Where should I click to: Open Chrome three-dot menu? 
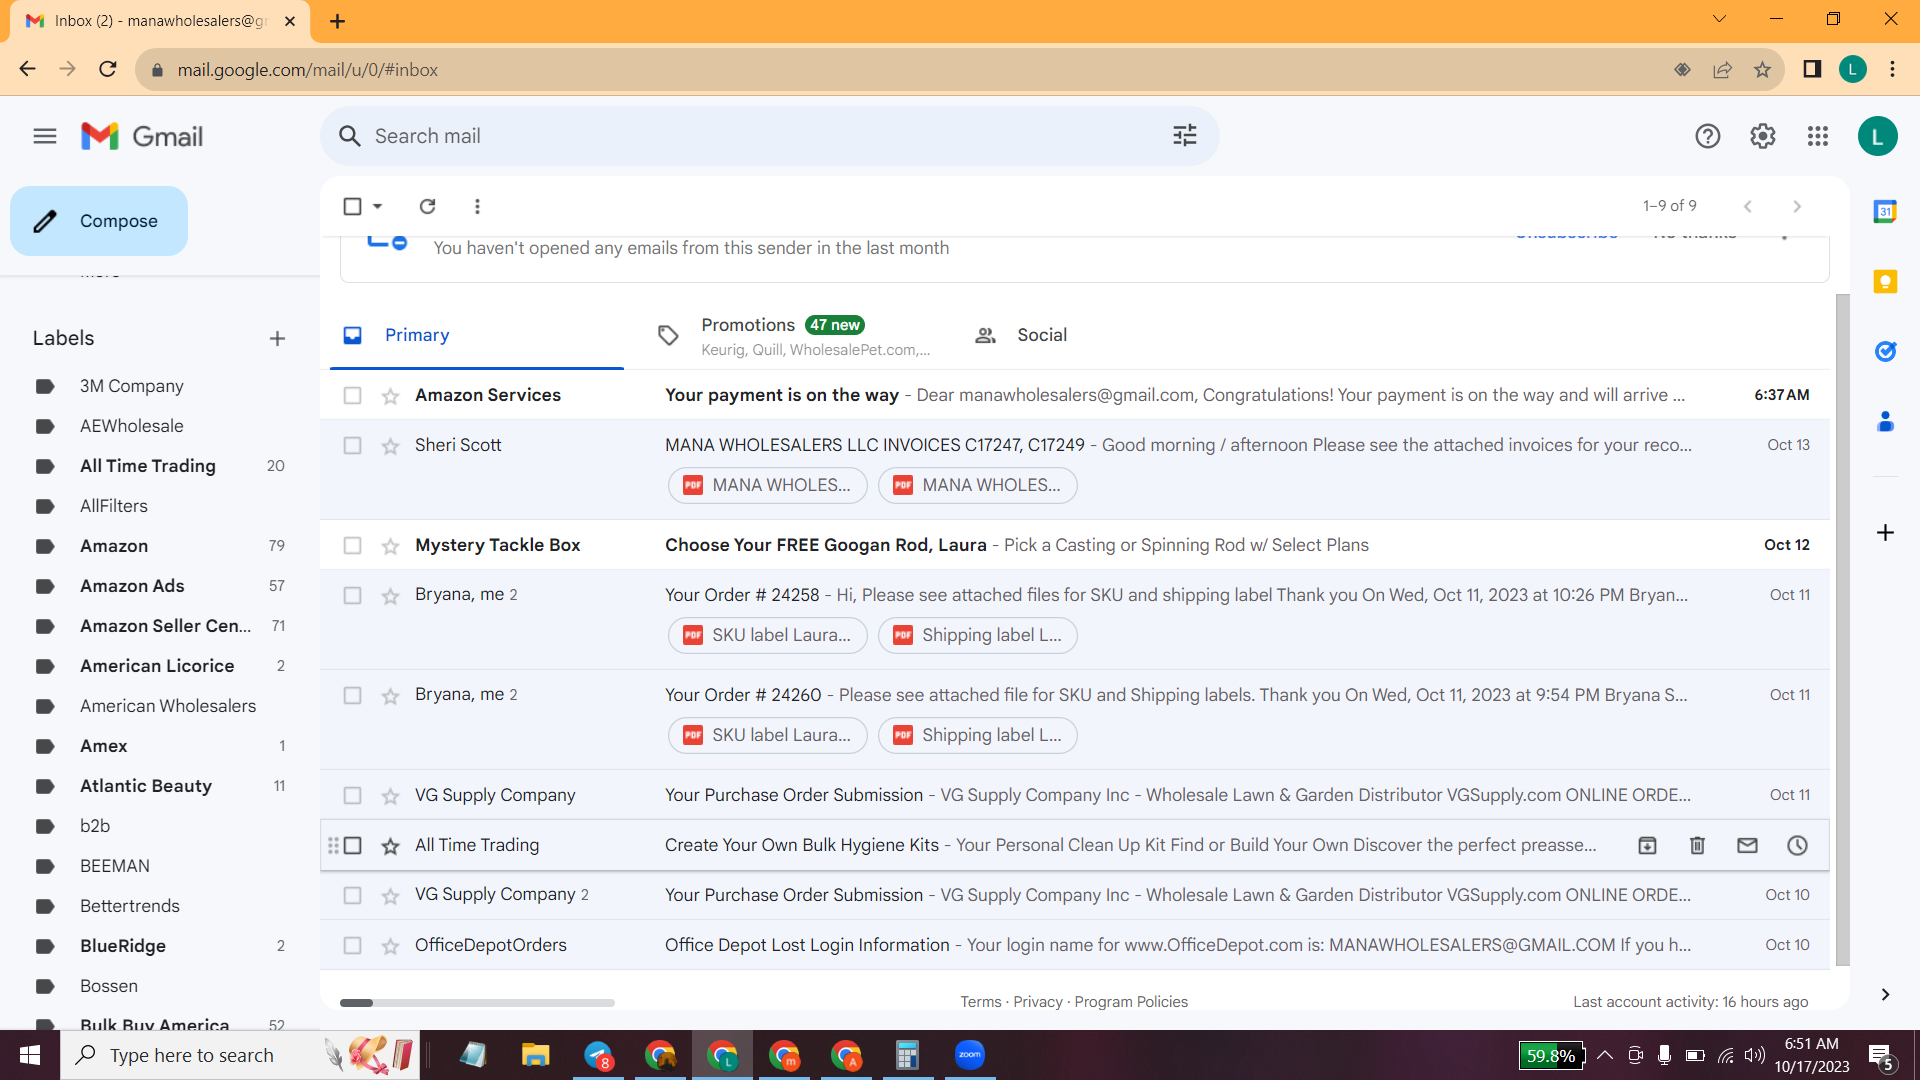coord(1892,69)
